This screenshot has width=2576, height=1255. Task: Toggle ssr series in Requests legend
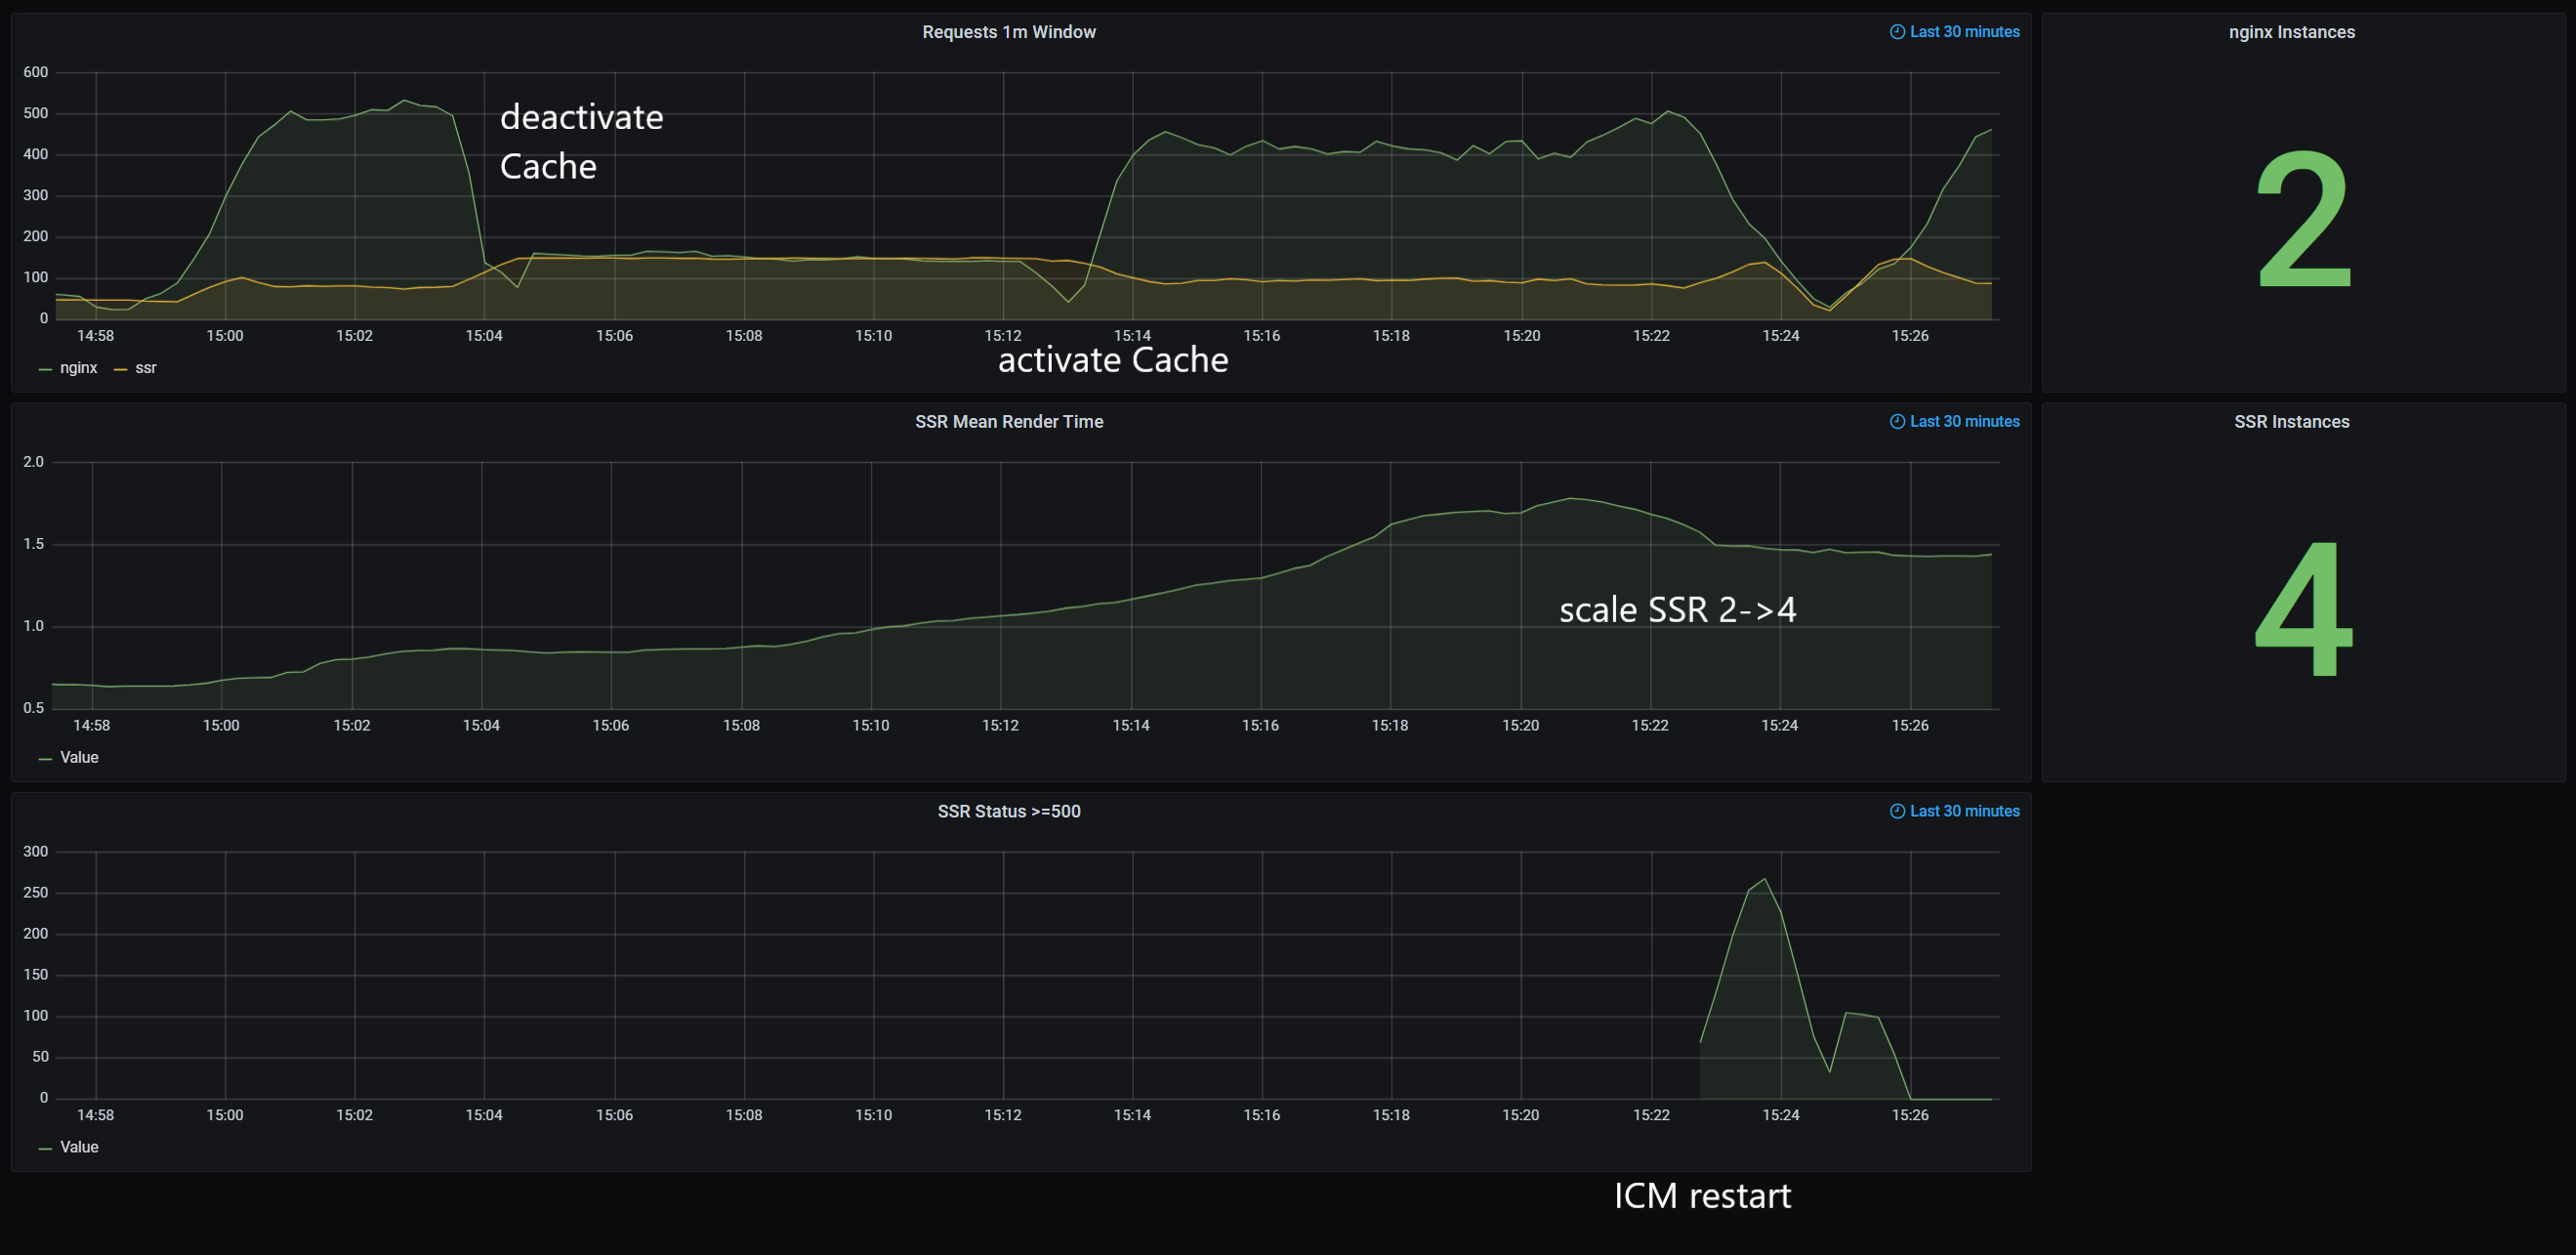pos(145,368)
